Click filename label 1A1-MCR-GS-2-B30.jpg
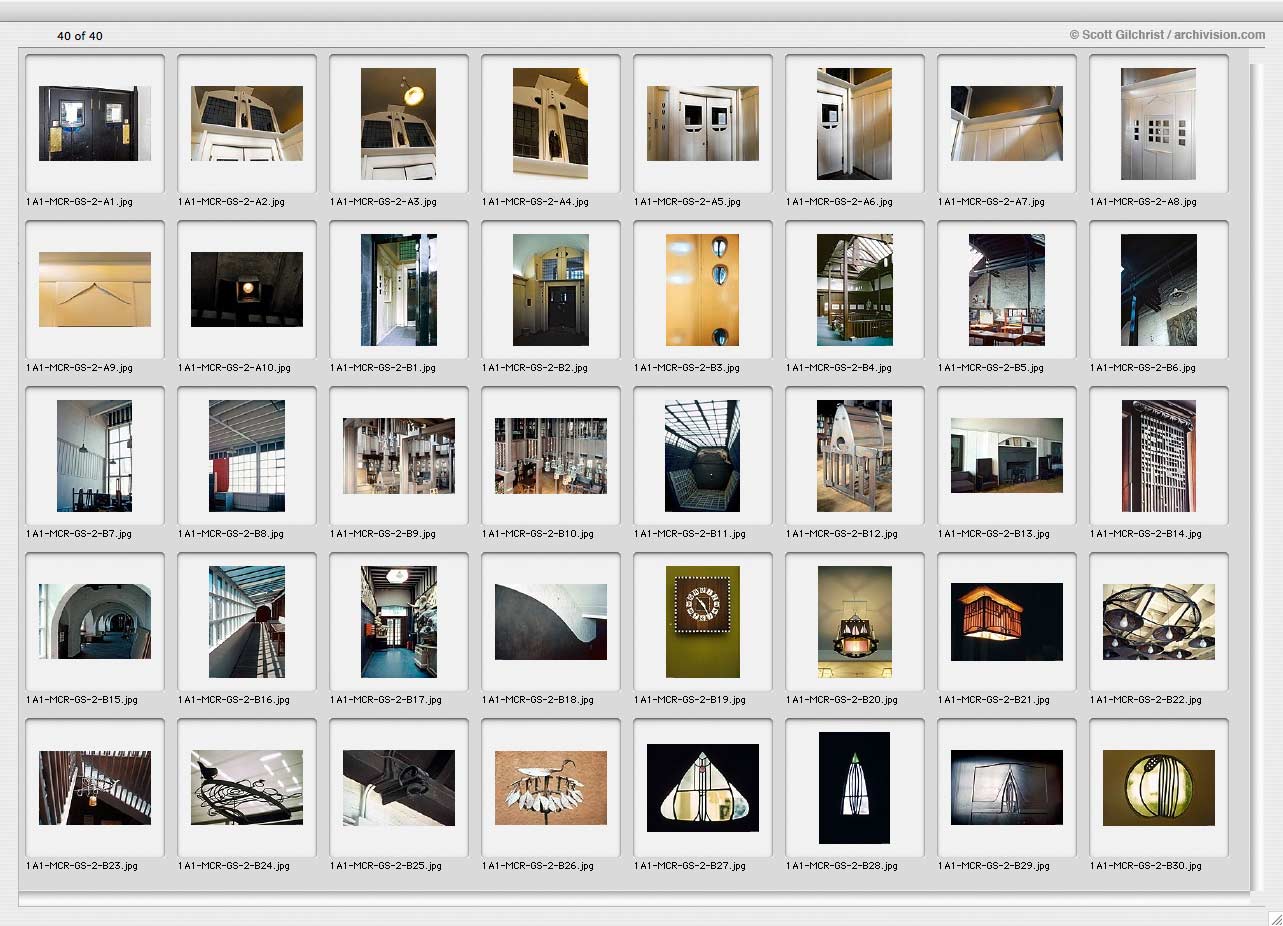 pyautogui.click(x=1146, y=866)
